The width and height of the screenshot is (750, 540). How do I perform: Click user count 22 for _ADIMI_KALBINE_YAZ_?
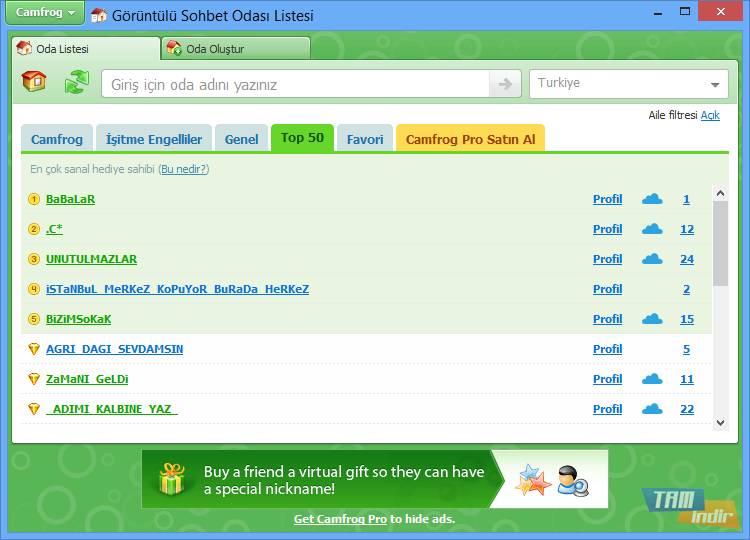[x=687, y=409]
